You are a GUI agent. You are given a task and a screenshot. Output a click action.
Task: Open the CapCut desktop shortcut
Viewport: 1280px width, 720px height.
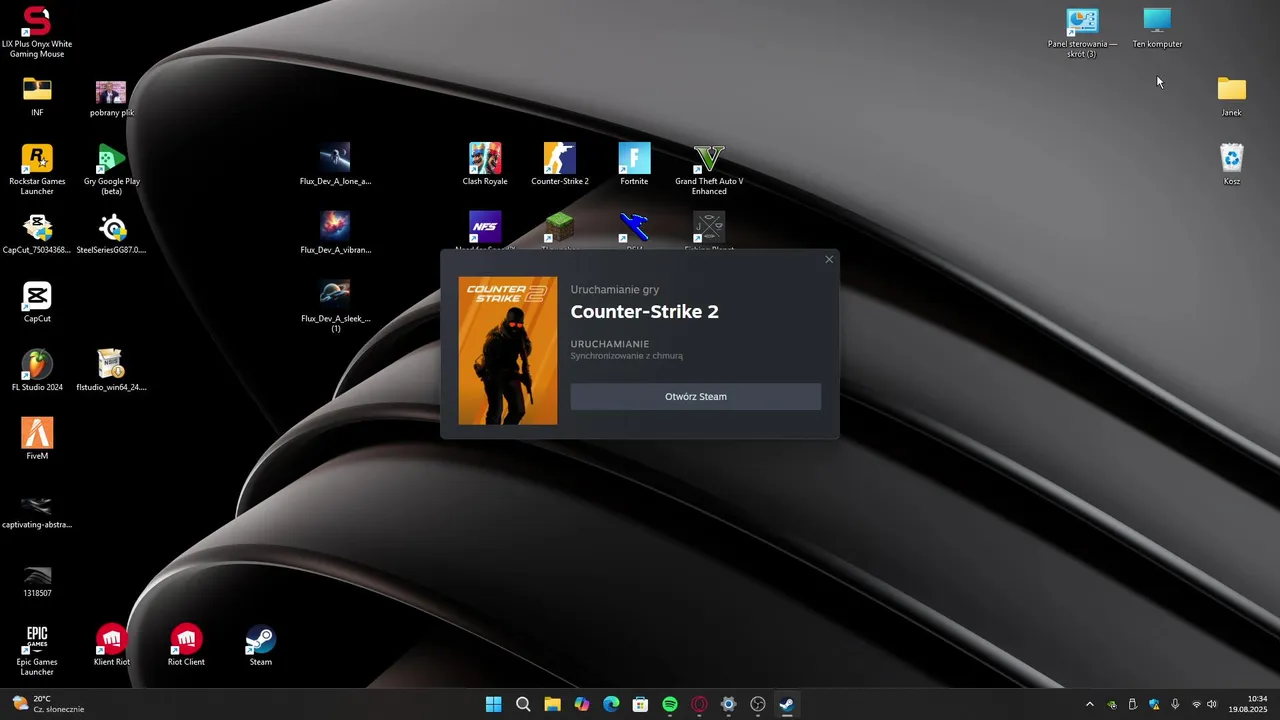point(37,301)
